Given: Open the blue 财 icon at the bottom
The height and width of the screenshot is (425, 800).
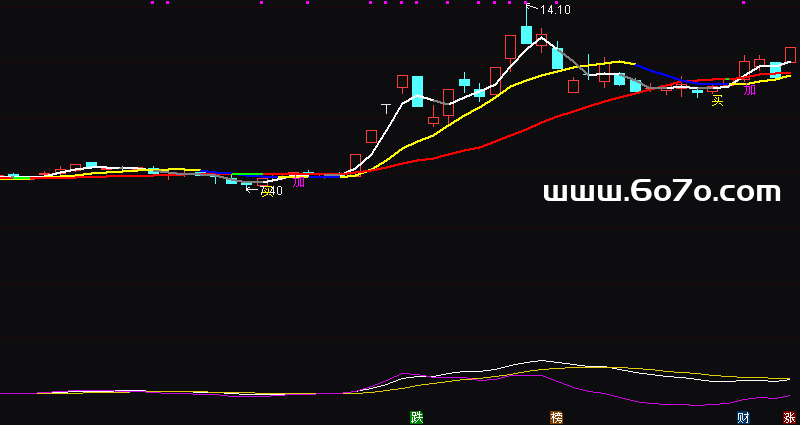Looking at the screenshot, I should coord(743,417).
